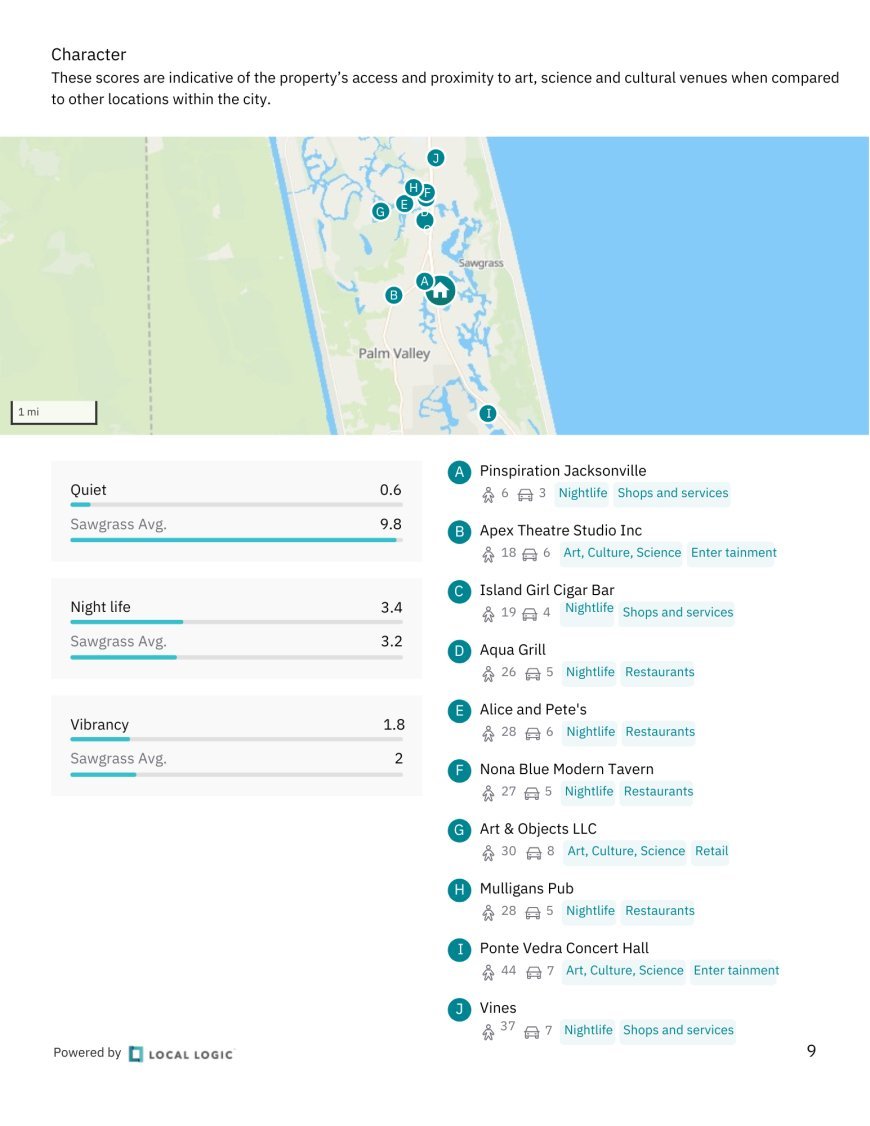The image size is (870, 1126).
Task: Click the Mulligans Pub name
Action: 526,888
